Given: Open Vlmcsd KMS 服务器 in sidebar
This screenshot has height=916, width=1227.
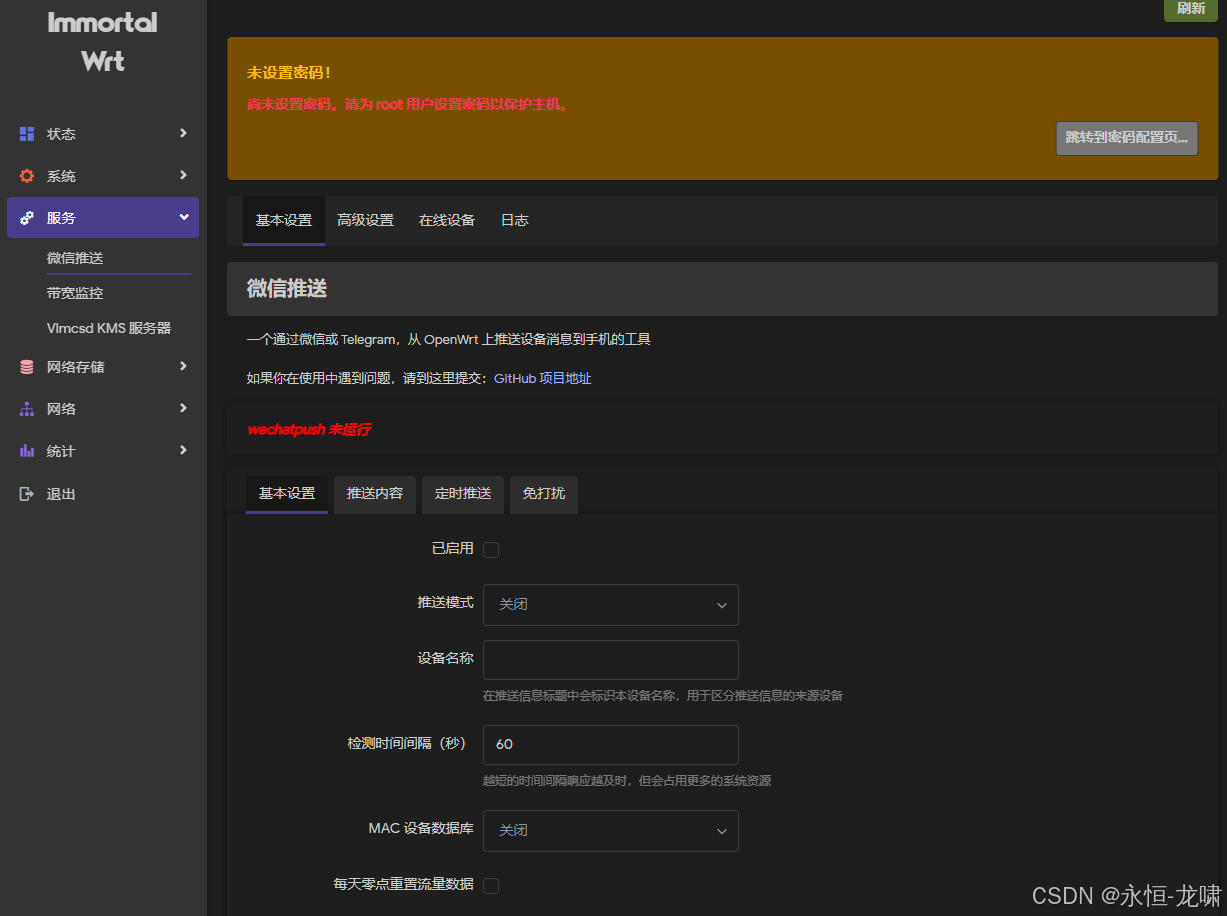Looking at the screenshot, I should click(x=109, y=328).
